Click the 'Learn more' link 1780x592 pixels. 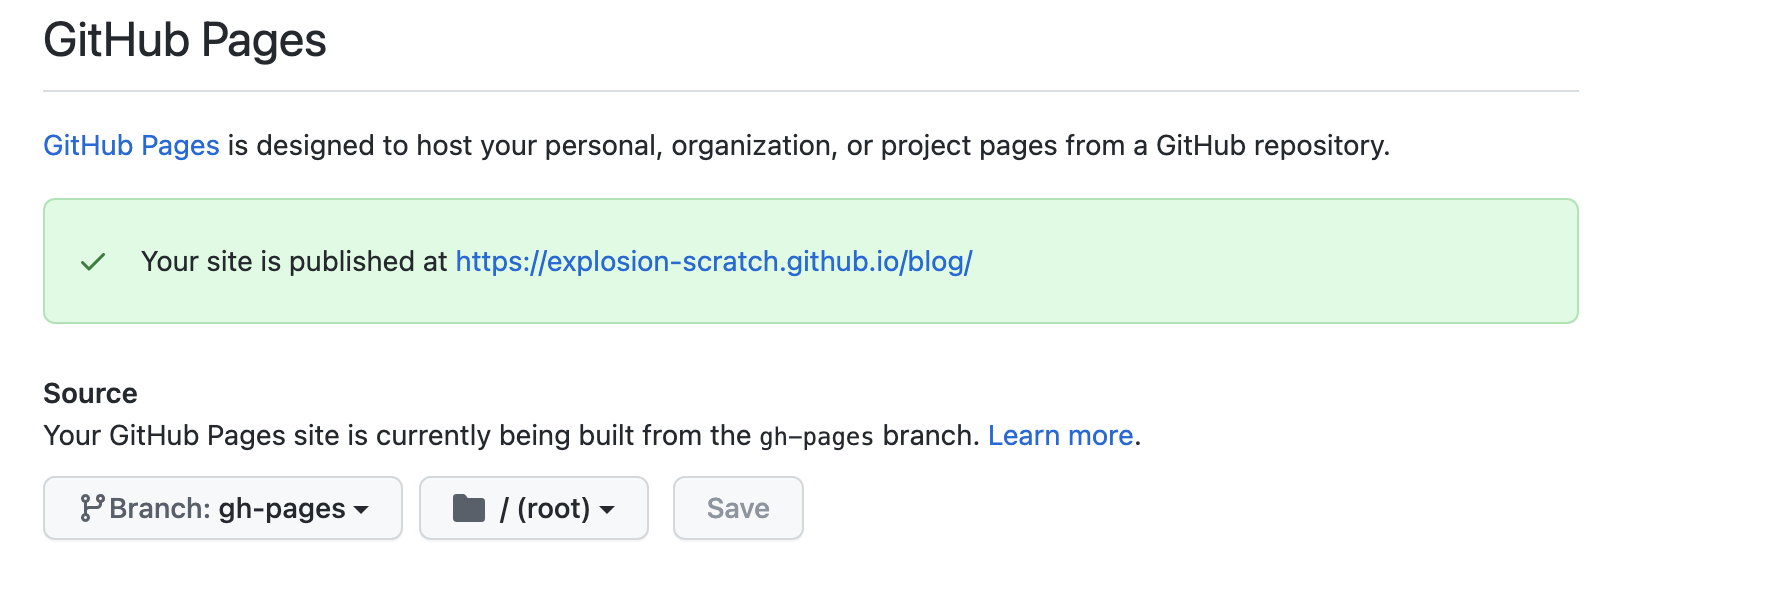[1060, 435]
